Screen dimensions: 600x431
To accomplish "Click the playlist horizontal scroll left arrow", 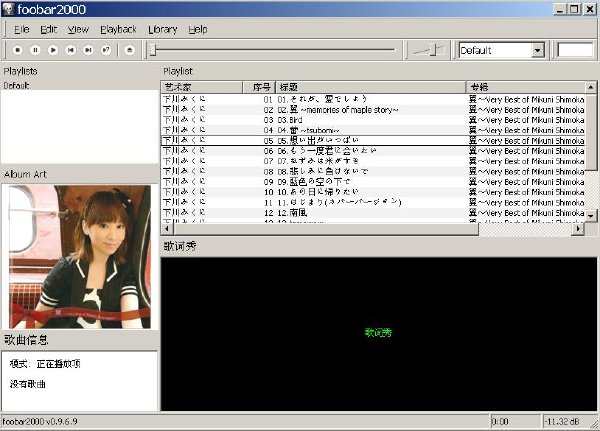I will click(167, 229).
